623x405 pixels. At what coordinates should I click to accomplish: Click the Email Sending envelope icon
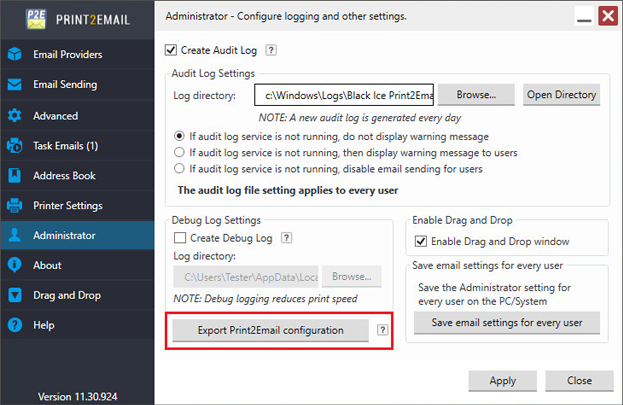click(x=15, y=85)
